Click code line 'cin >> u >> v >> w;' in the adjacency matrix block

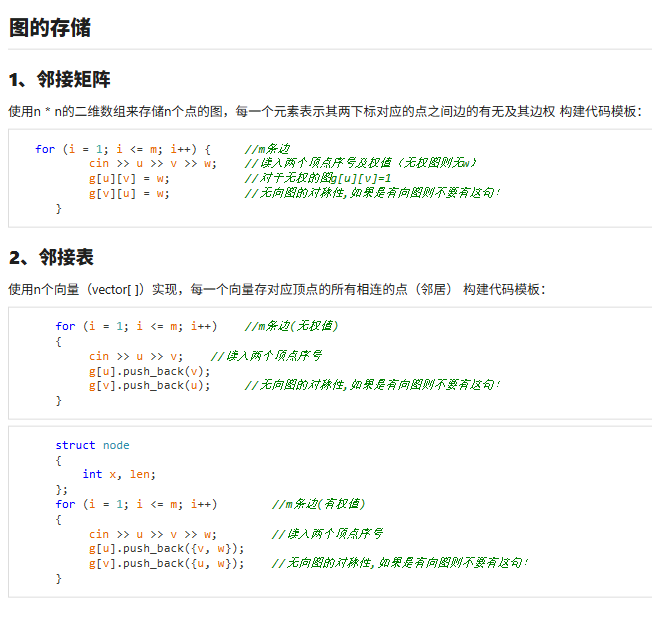click(x=153, y=164)
